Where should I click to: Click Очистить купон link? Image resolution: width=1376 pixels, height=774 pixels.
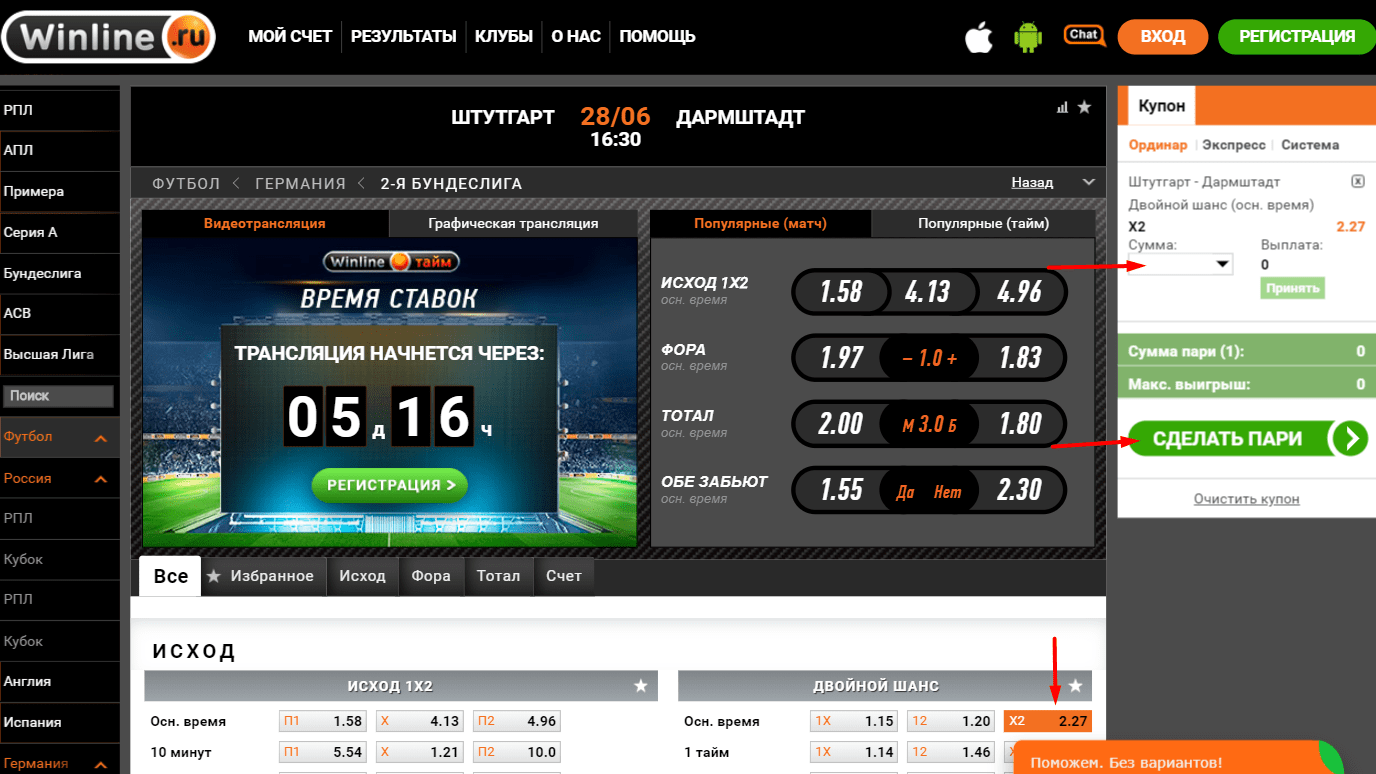(1246, 498)
